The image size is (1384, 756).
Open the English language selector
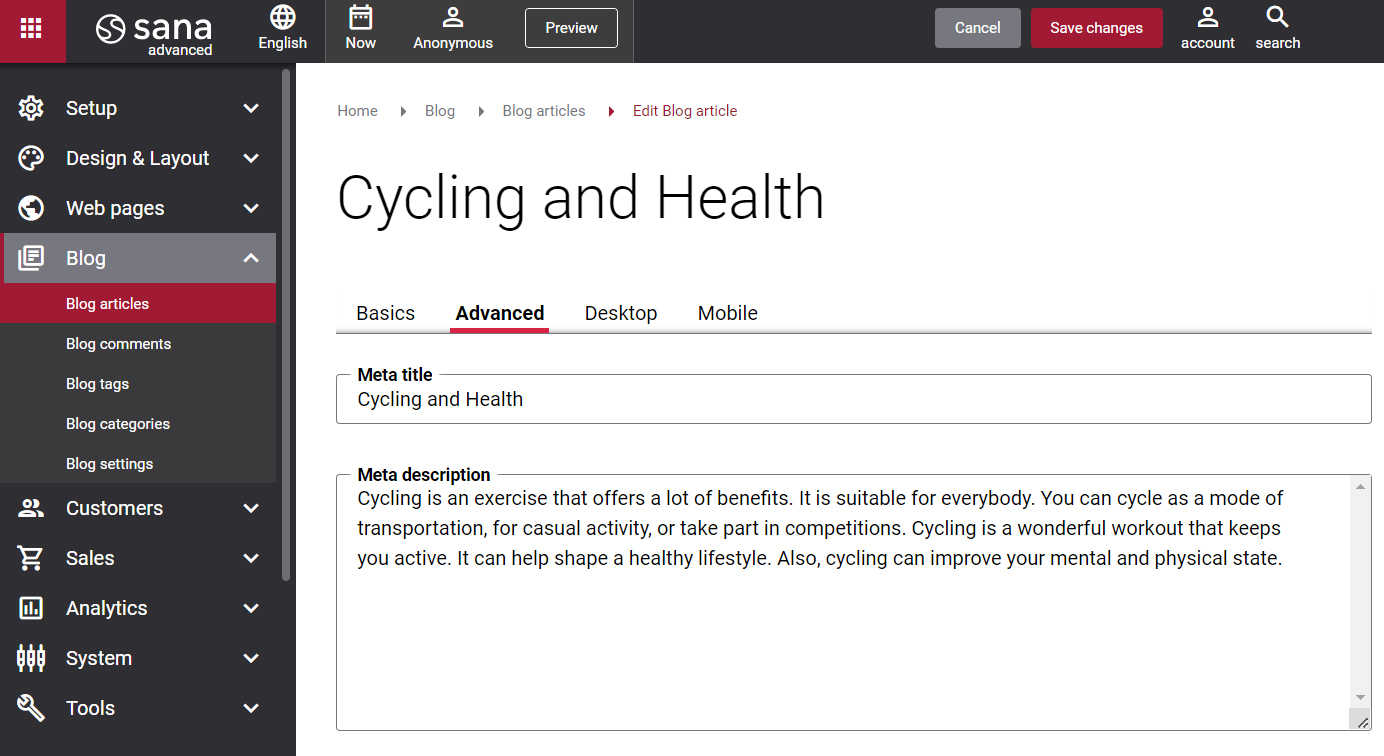(282, 20)
